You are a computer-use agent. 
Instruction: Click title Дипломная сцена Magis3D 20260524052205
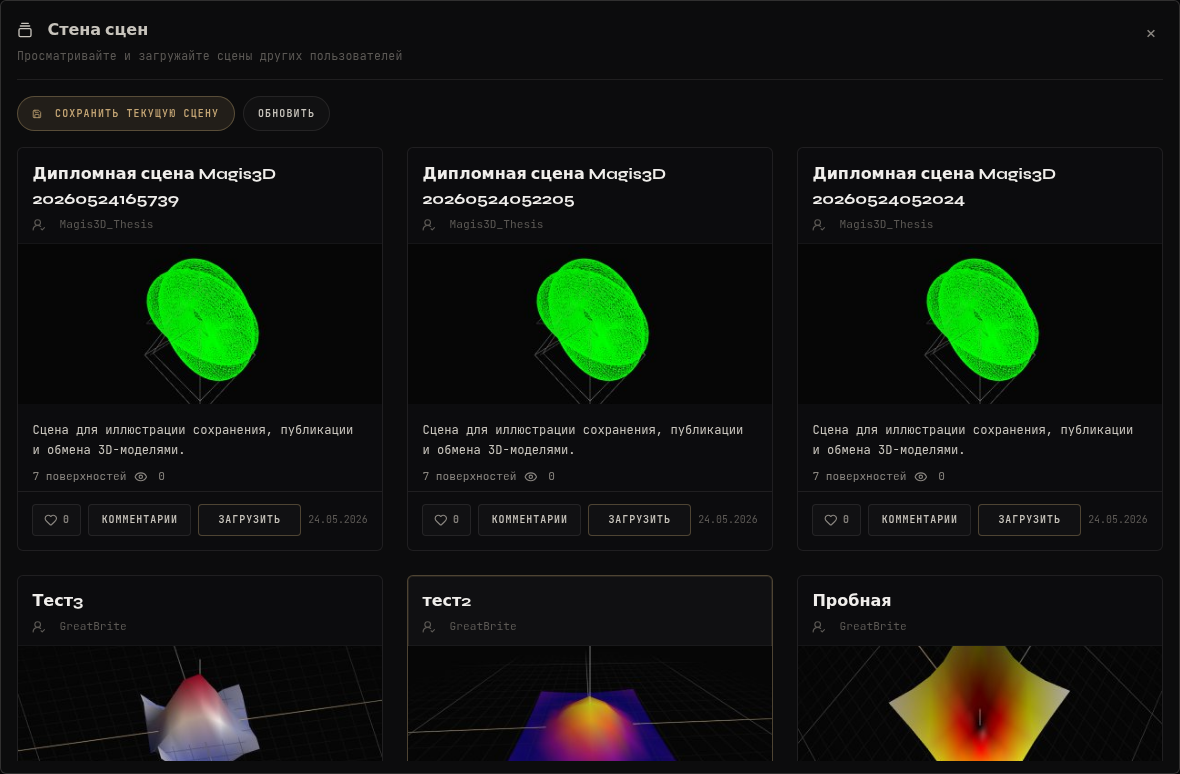[544, 187]
